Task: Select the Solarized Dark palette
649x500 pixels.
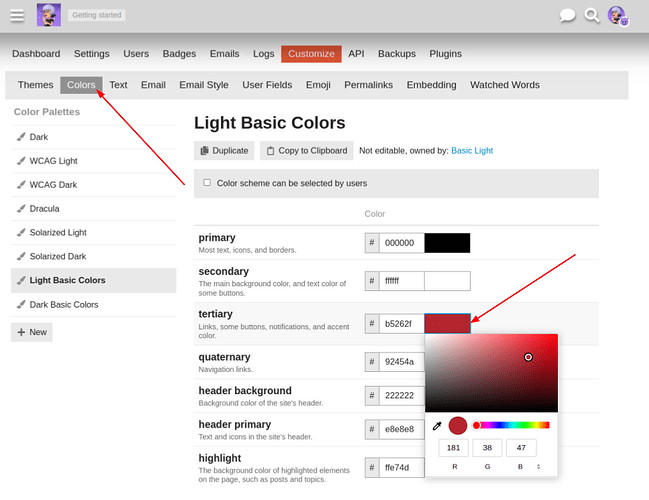Action: [94, 257]
